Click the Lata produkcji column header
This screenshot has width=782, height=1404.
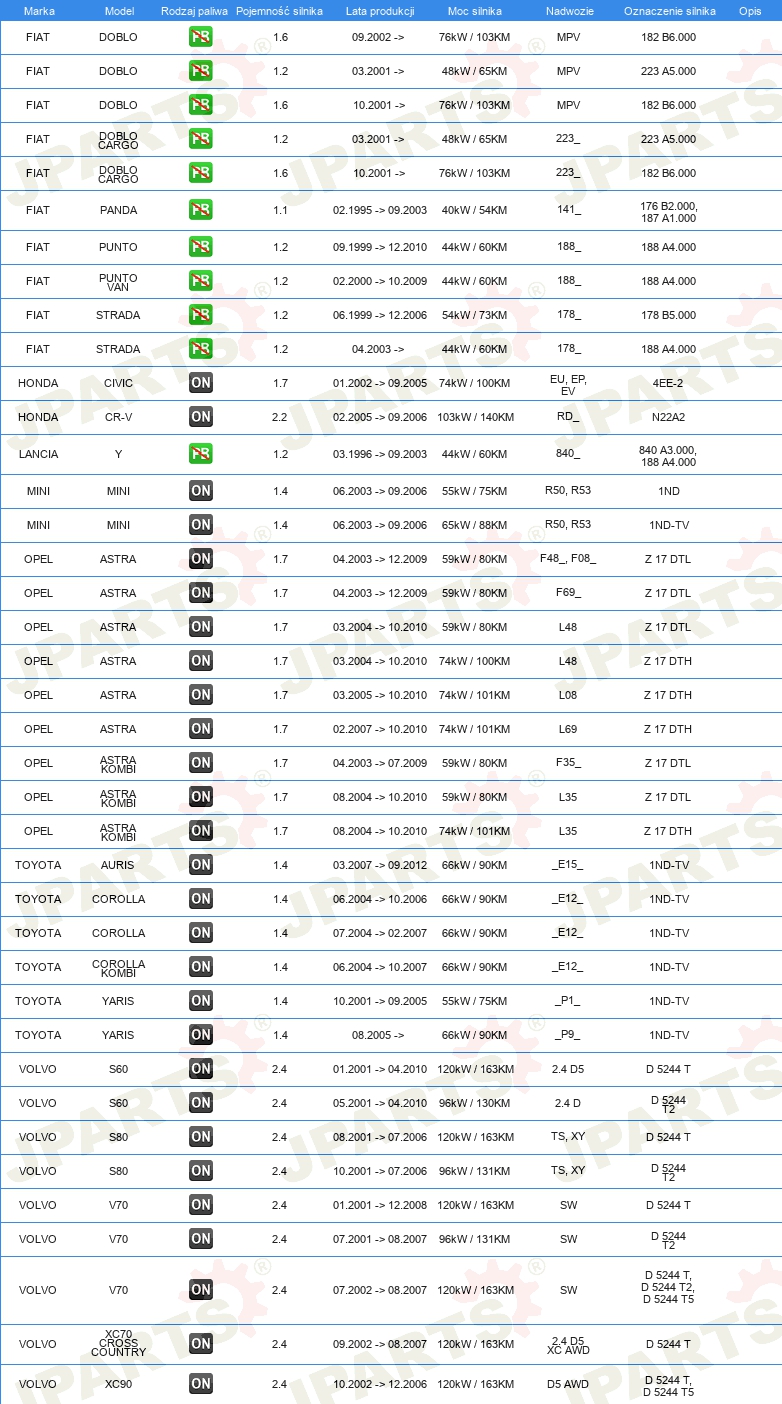pos(380,10)
